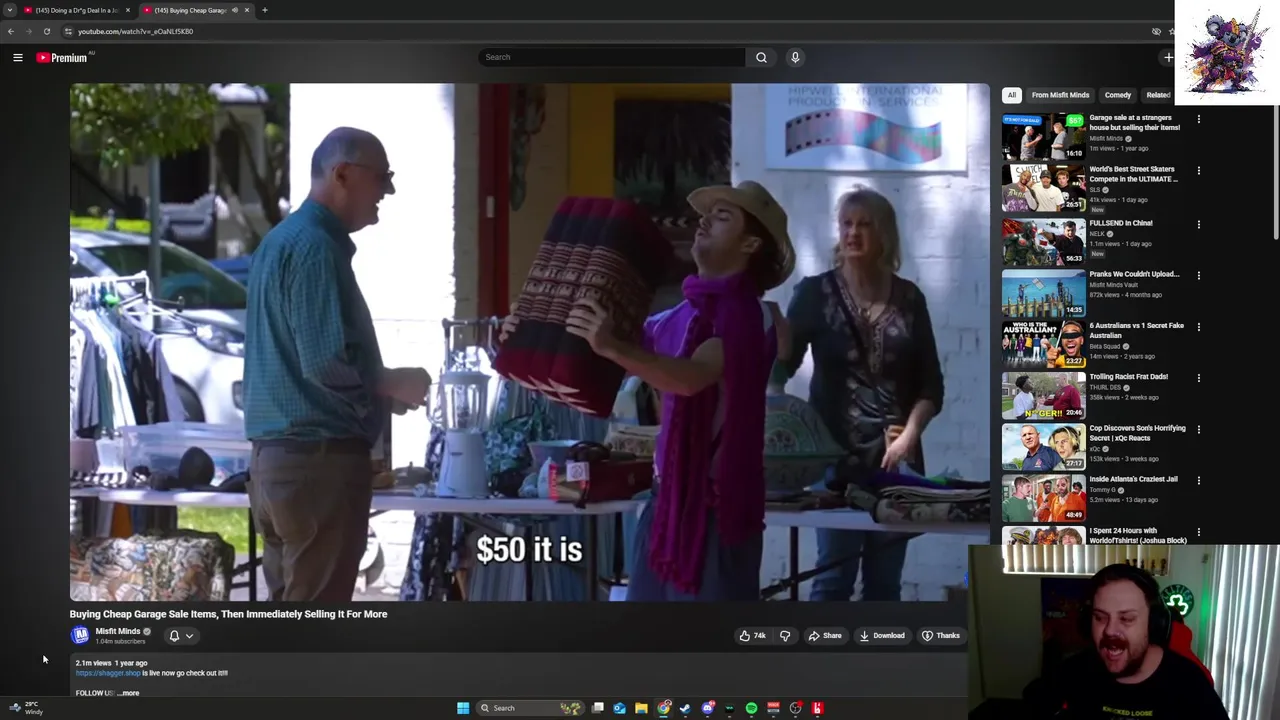Toggle notification bell for Misfit Minds
The image size is (1280, 720).
point(174,636)
